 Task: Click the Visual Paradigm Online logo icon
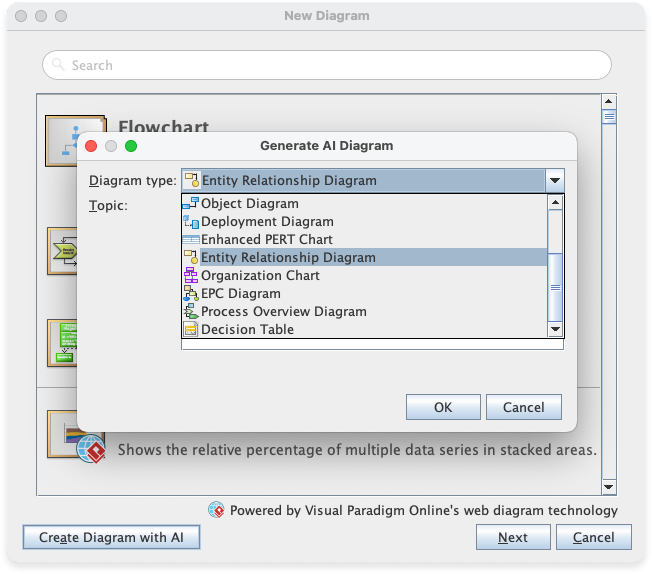[216, 510]
